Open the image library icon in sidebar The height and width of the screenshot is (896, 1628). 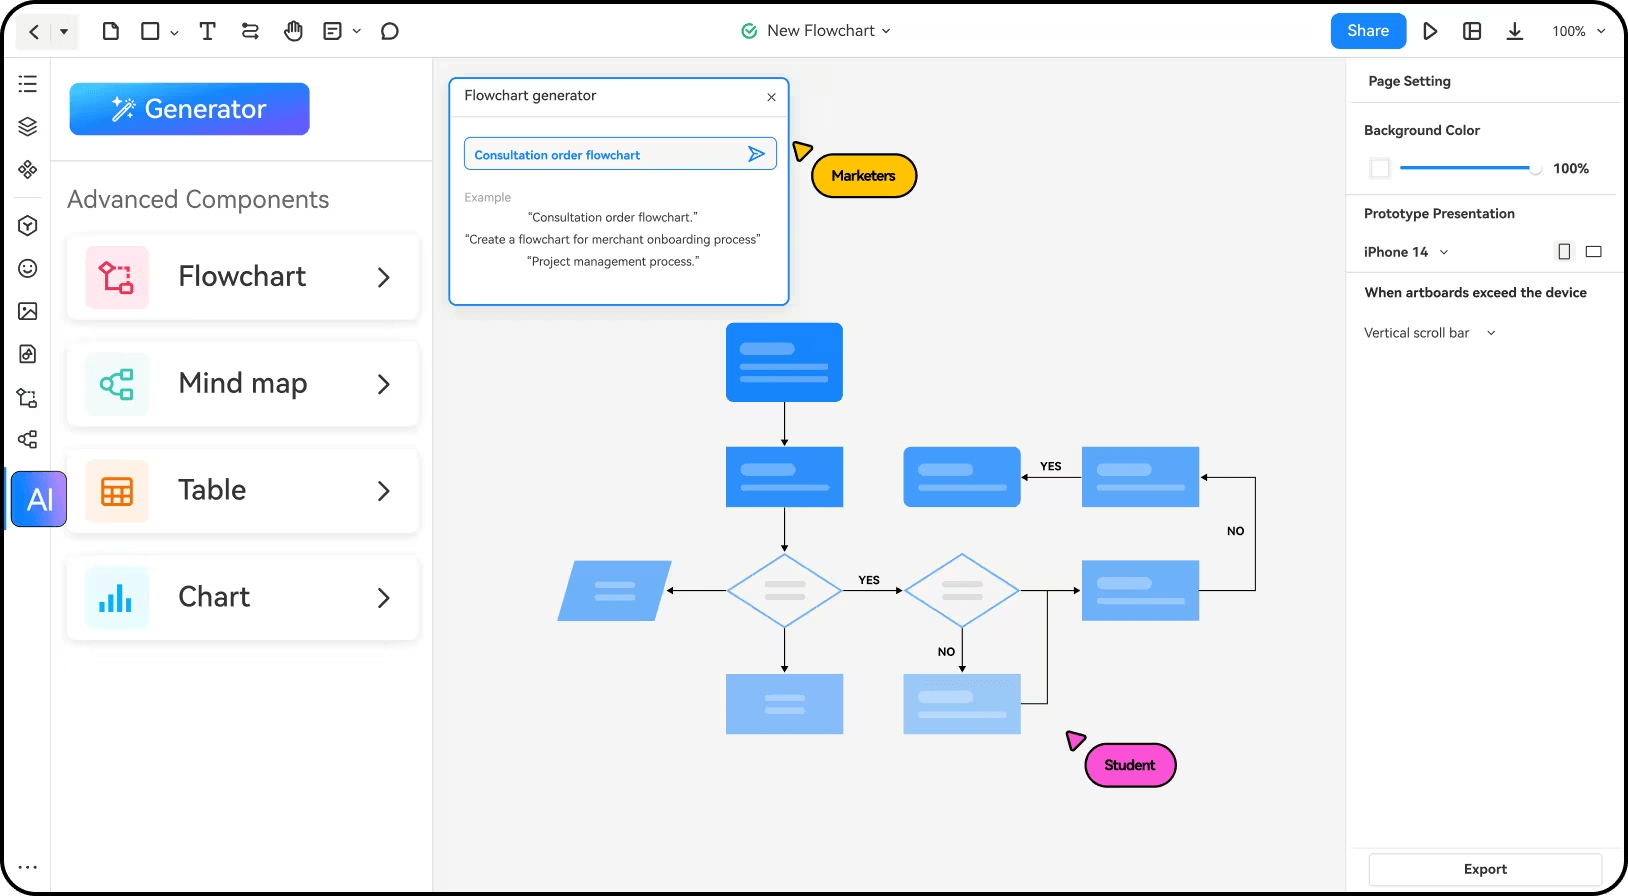[28, 311]
